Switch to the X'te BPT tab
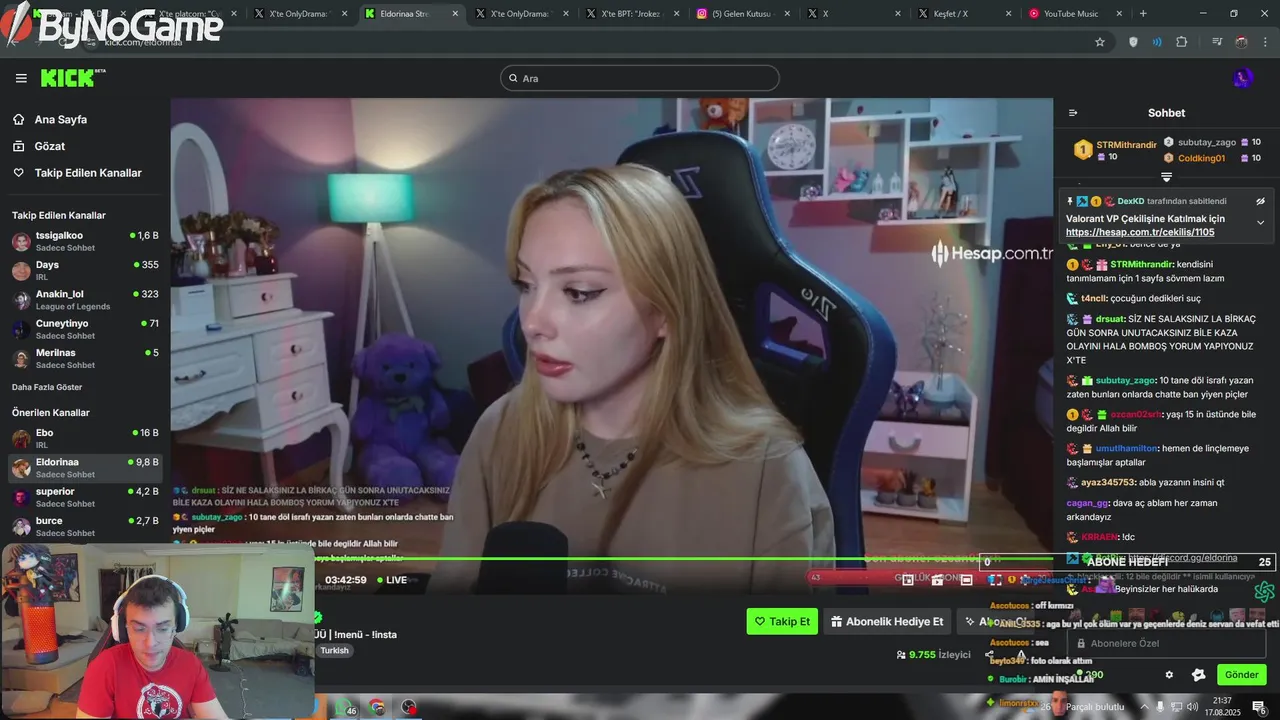This screenshot has height=720, width=1280. click(632, 14)
